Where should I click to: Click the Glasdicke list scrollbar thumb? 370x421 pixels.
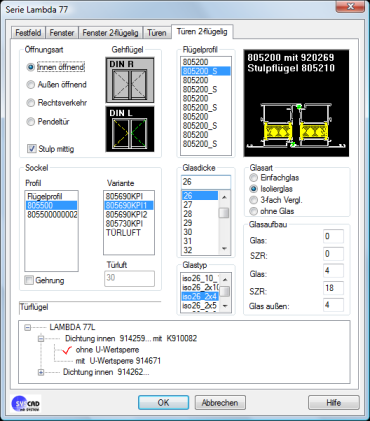(224, 213)
